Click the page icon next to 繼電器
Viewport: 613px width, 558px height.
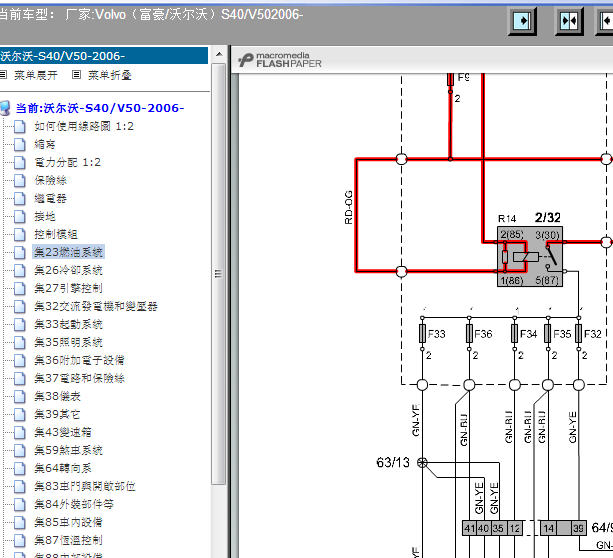point(20,198)
